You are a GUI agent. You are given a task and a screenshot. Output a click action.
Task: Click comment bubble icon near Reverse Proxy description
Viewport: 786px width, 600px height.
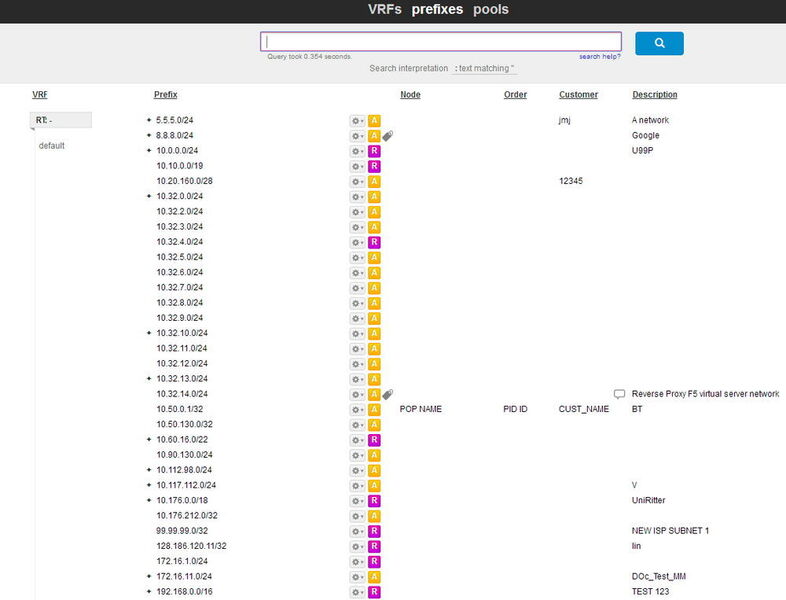620,394
